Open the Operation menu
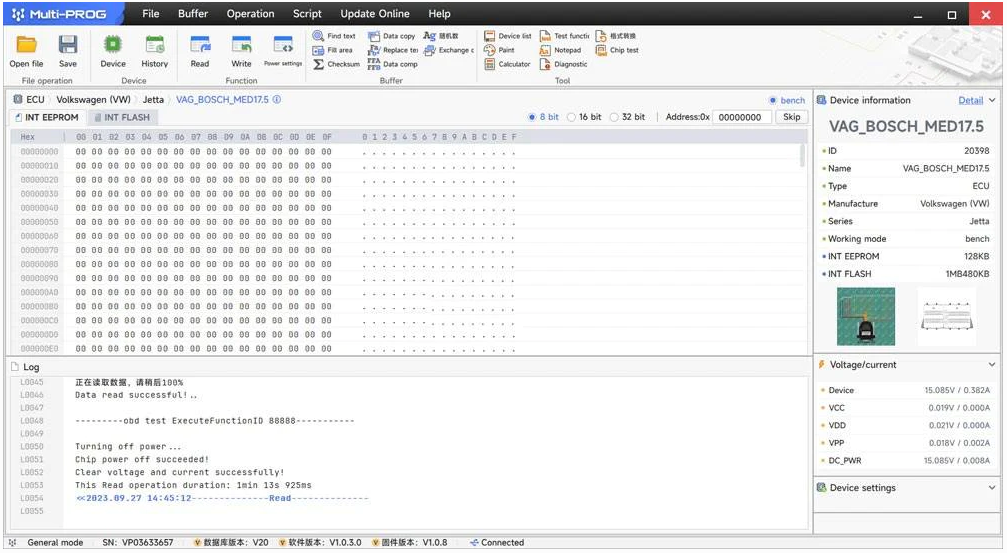The height and width of the screenshot is (553, 1007). pos(250,13)
